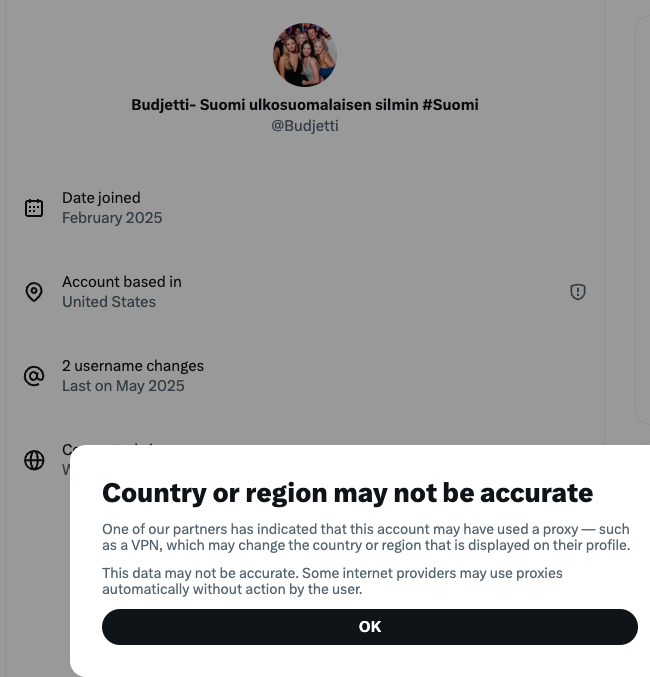Click the globe icon in the left column
Image resolution: width=650 pixels, height=677 pixels.
click(34, 460)
